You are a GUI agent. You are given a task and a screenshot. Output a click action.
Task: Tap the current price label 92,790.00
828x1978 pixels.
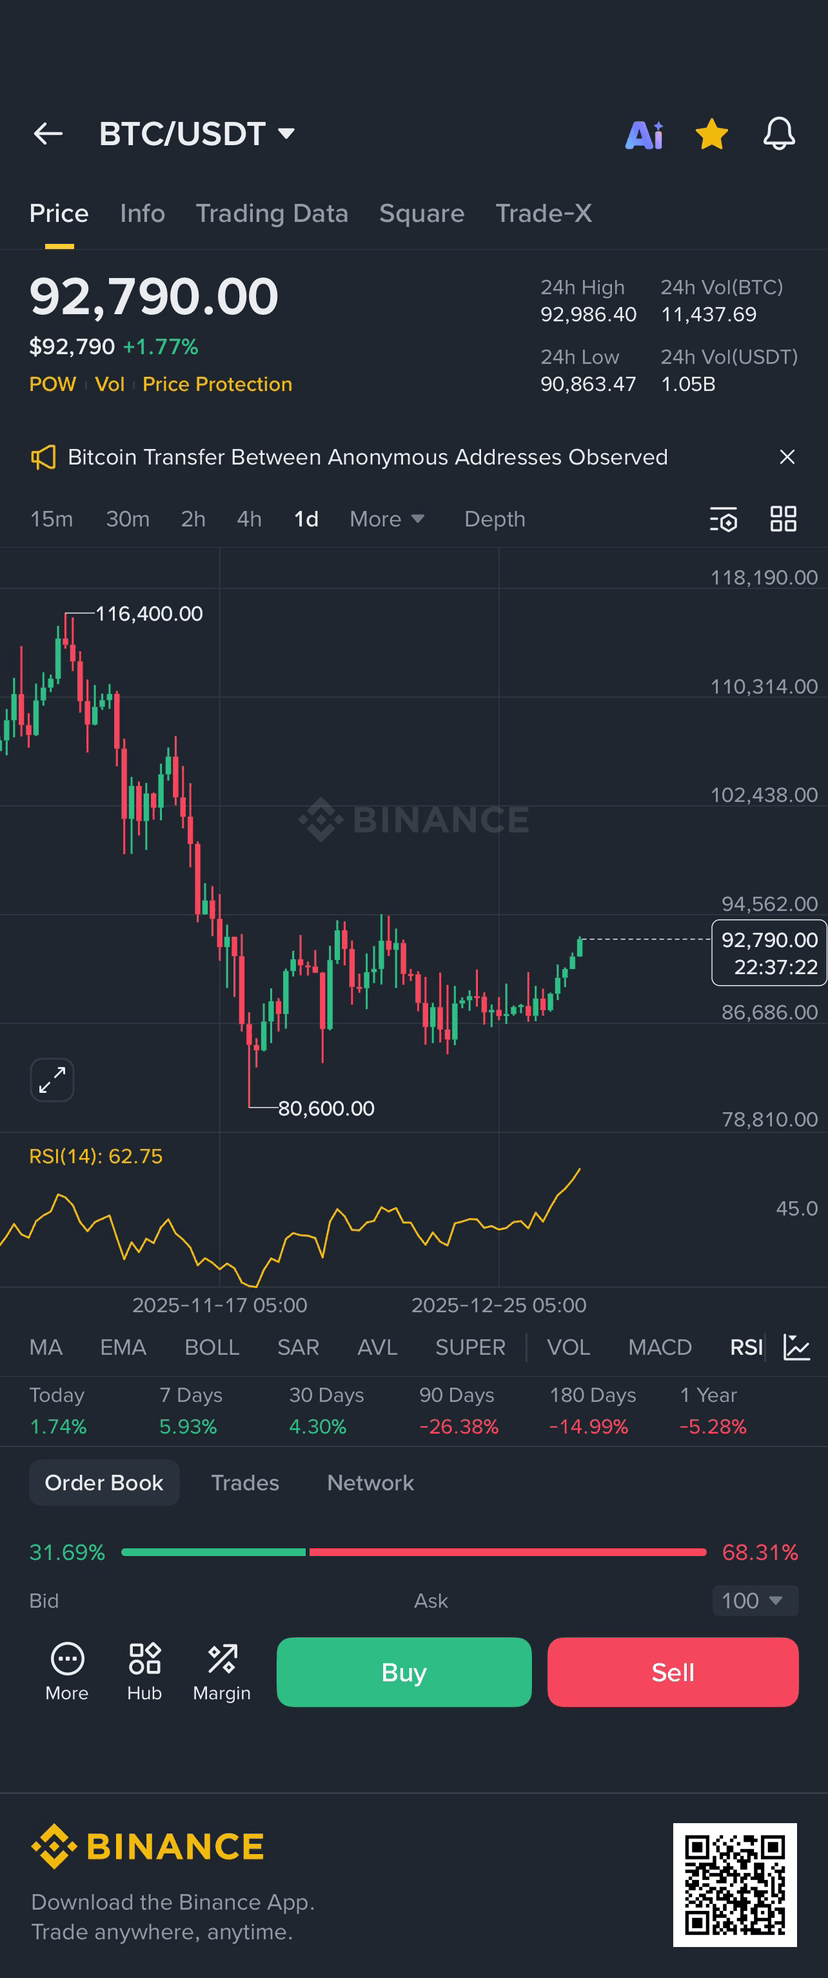(x=769, y=953)
